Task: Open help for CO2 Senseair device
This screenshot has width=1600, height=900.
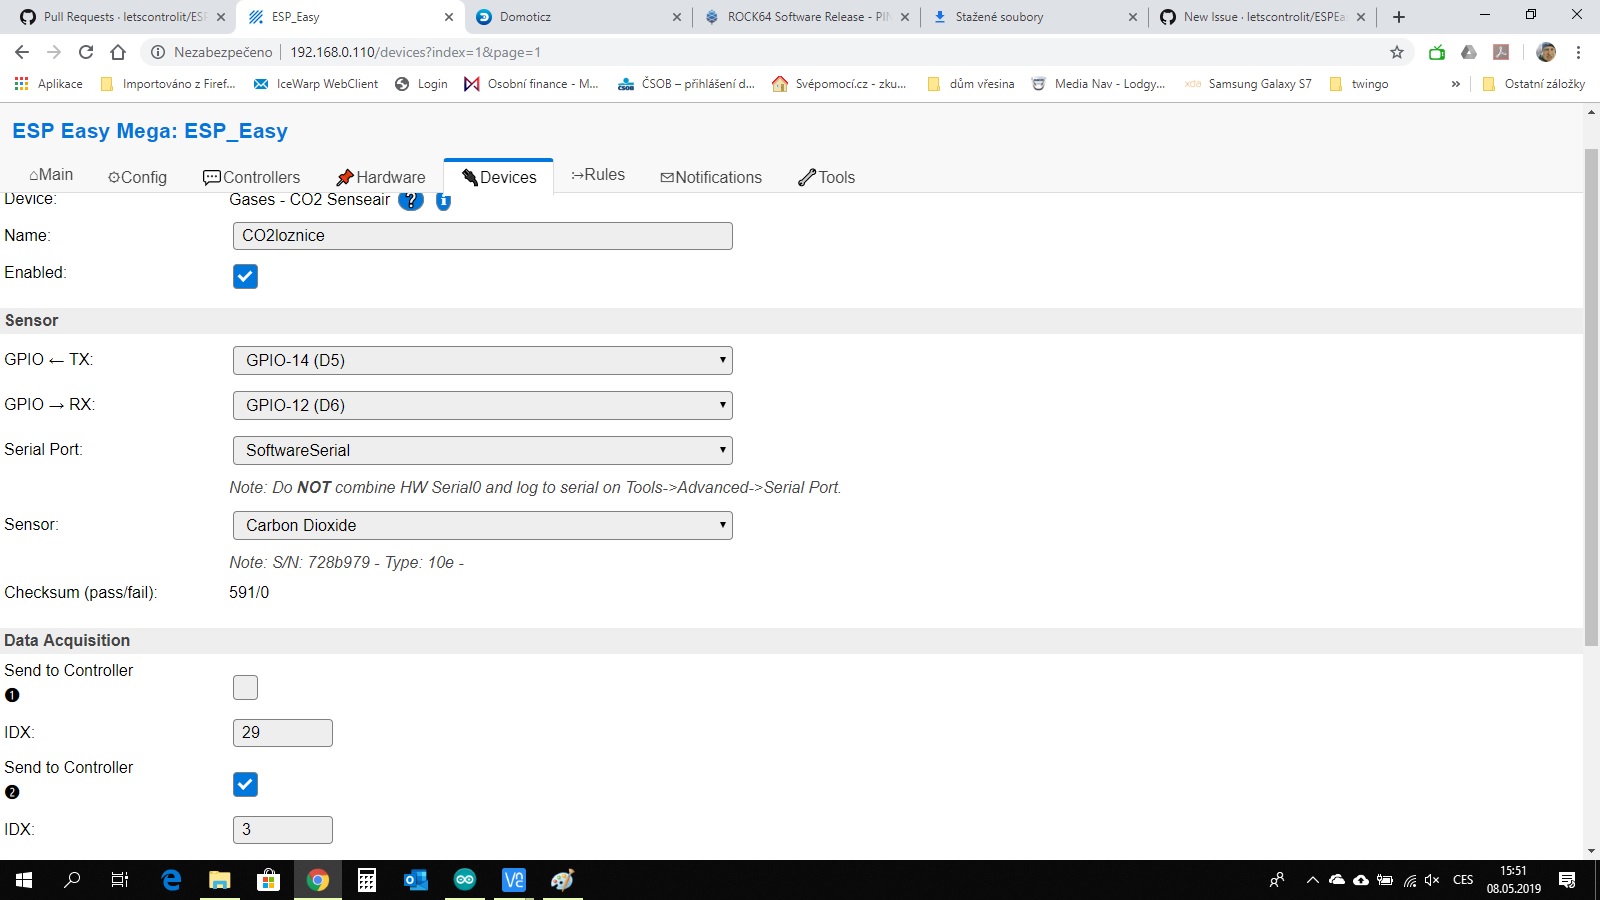Action: tap(410, 200)
